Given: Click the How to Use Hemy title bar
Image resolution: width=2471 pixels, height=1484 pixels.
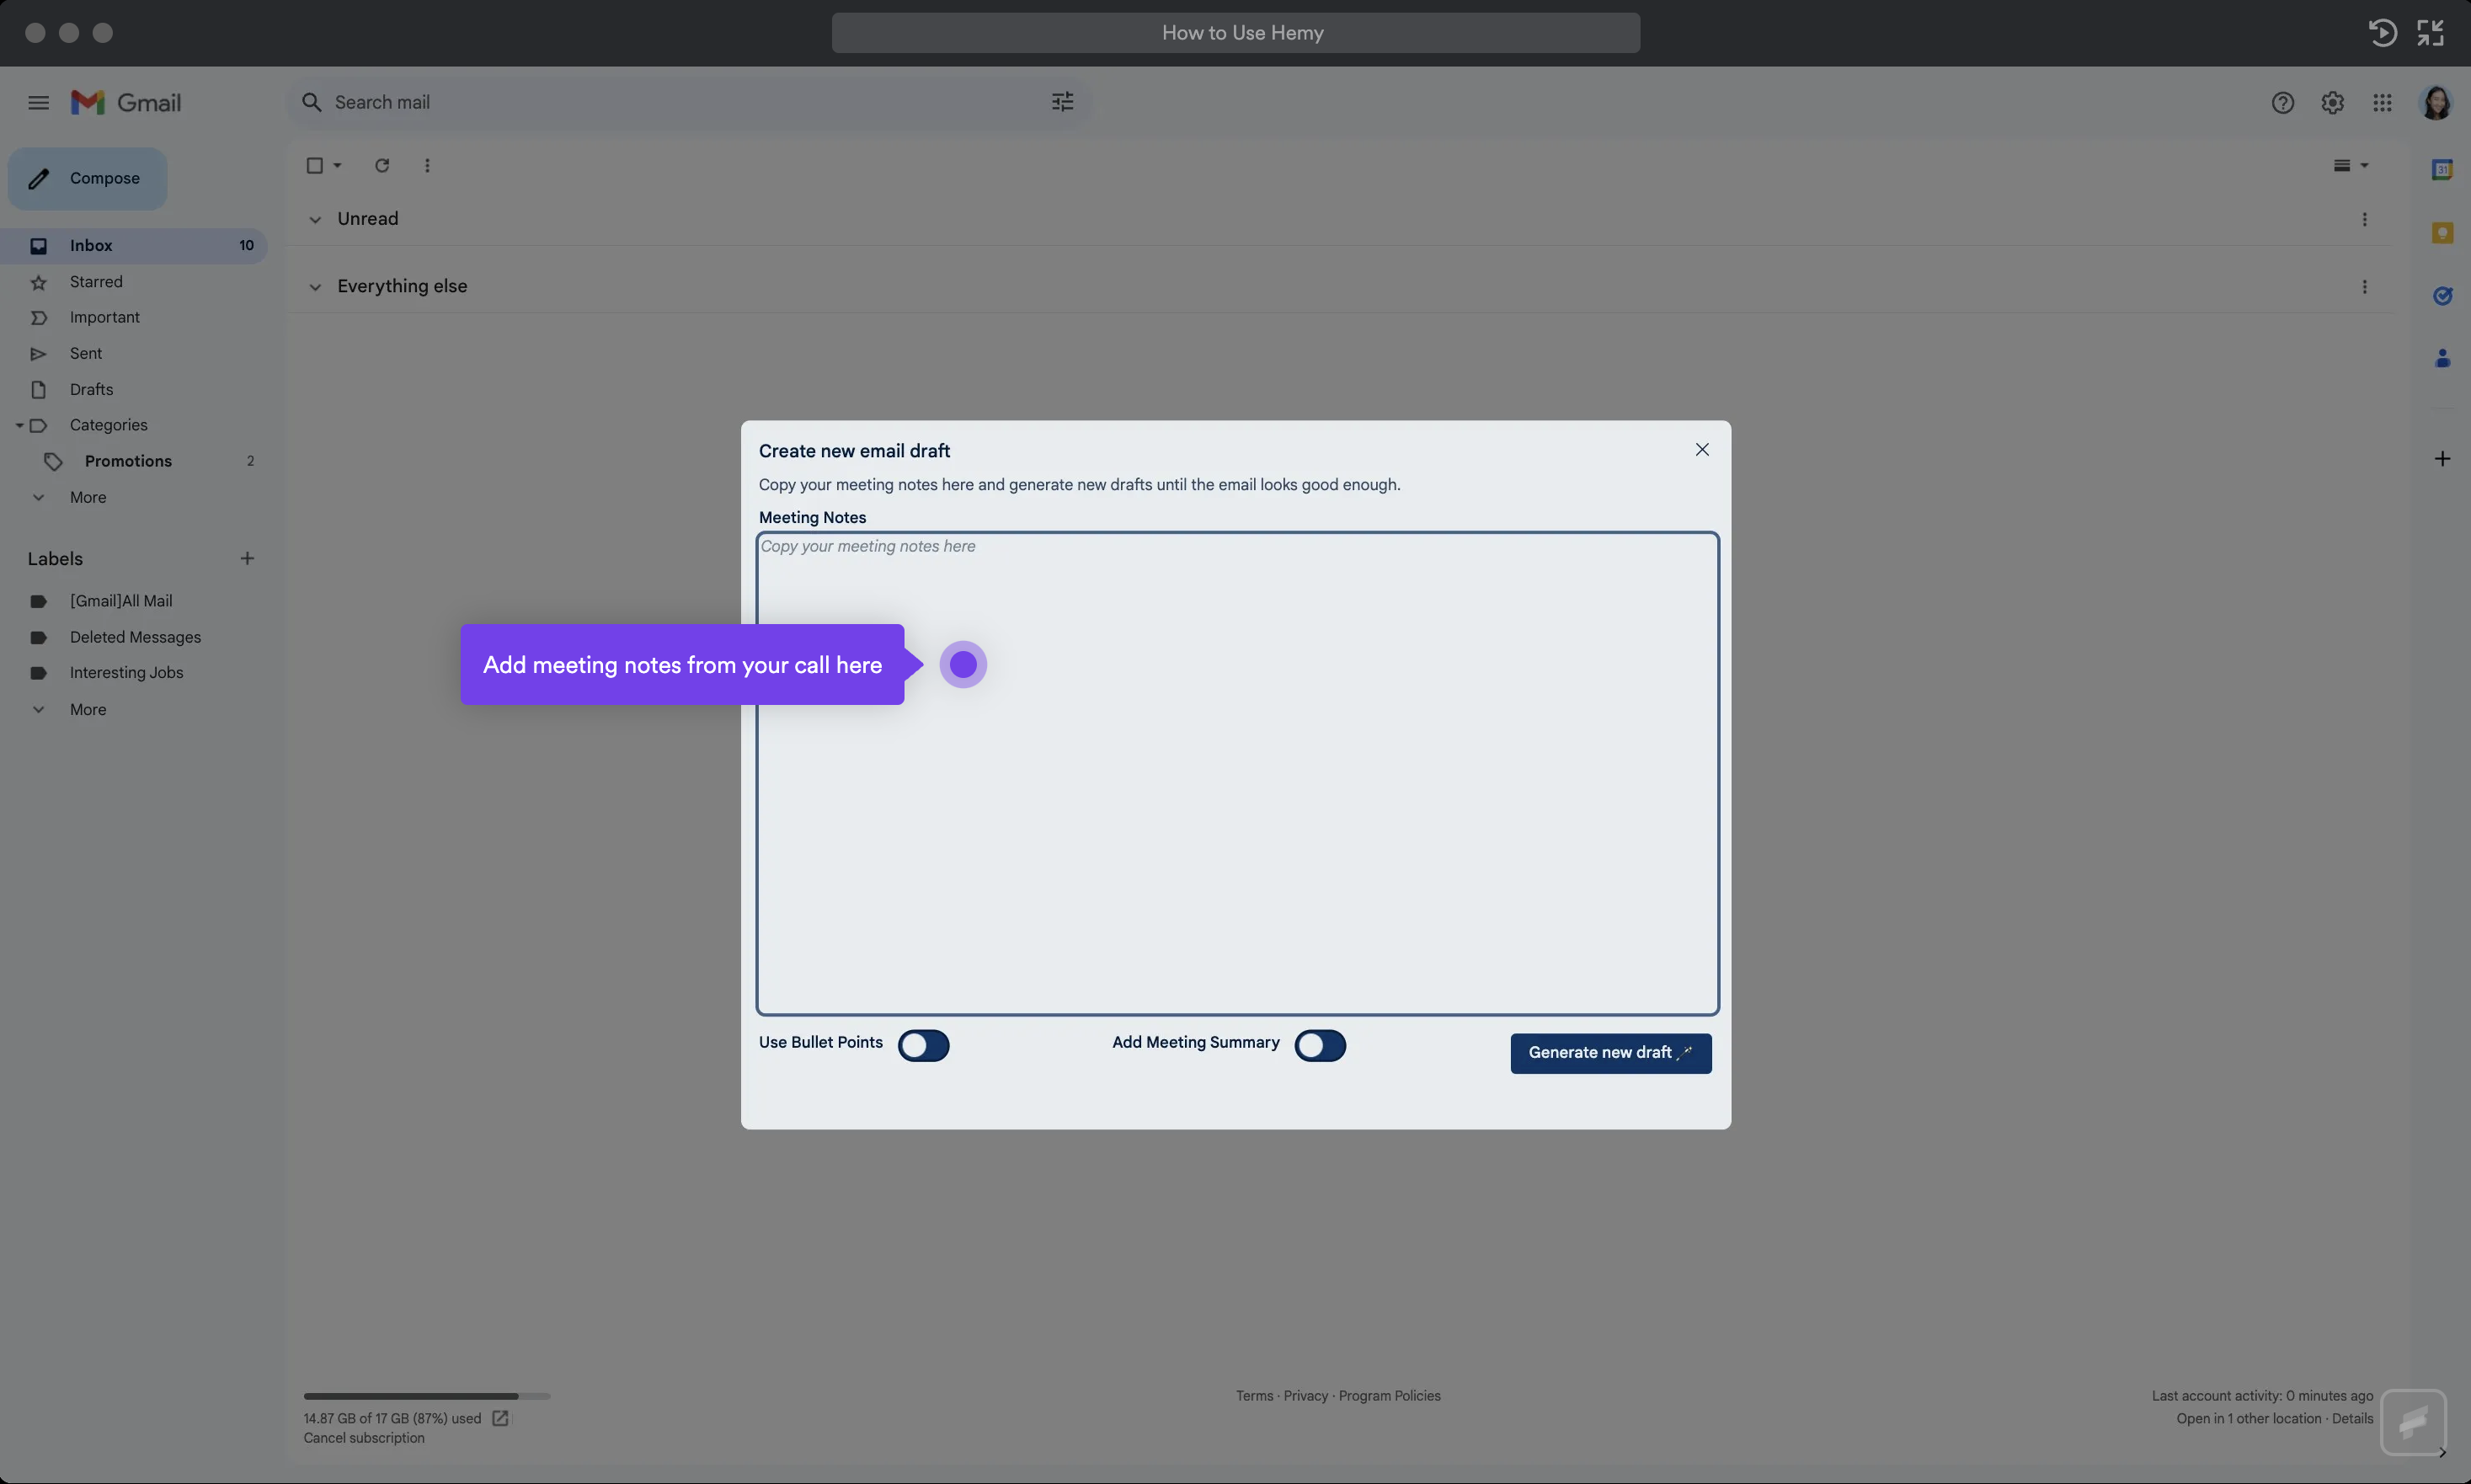Looking at the screenshot, I should [1235, 33].
